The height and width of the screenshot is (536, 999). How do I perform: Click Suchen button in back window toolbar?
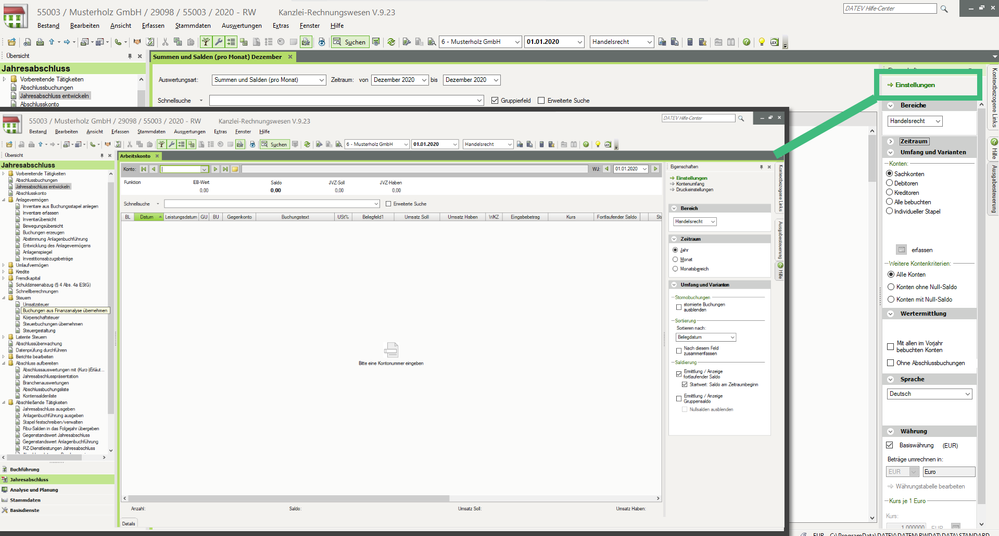point(349,42)
